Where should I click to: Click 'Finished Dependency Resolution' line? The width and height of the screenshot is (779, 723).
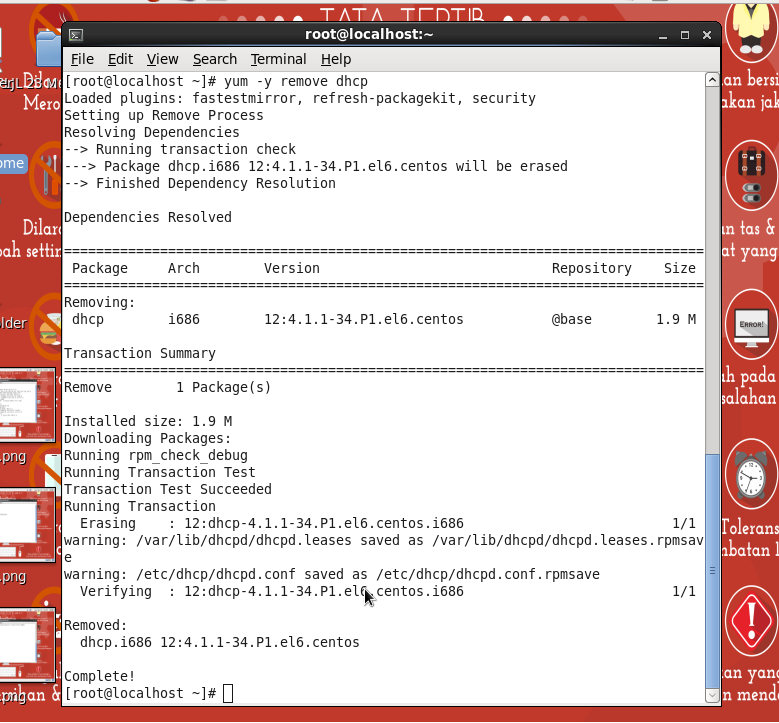click(x=200, y=183)
